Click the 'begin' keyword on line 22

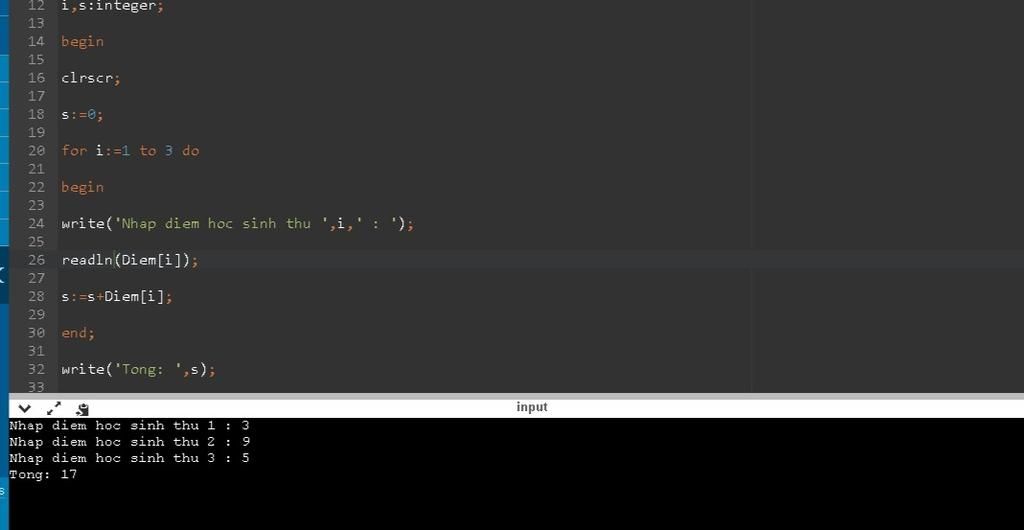82,187
